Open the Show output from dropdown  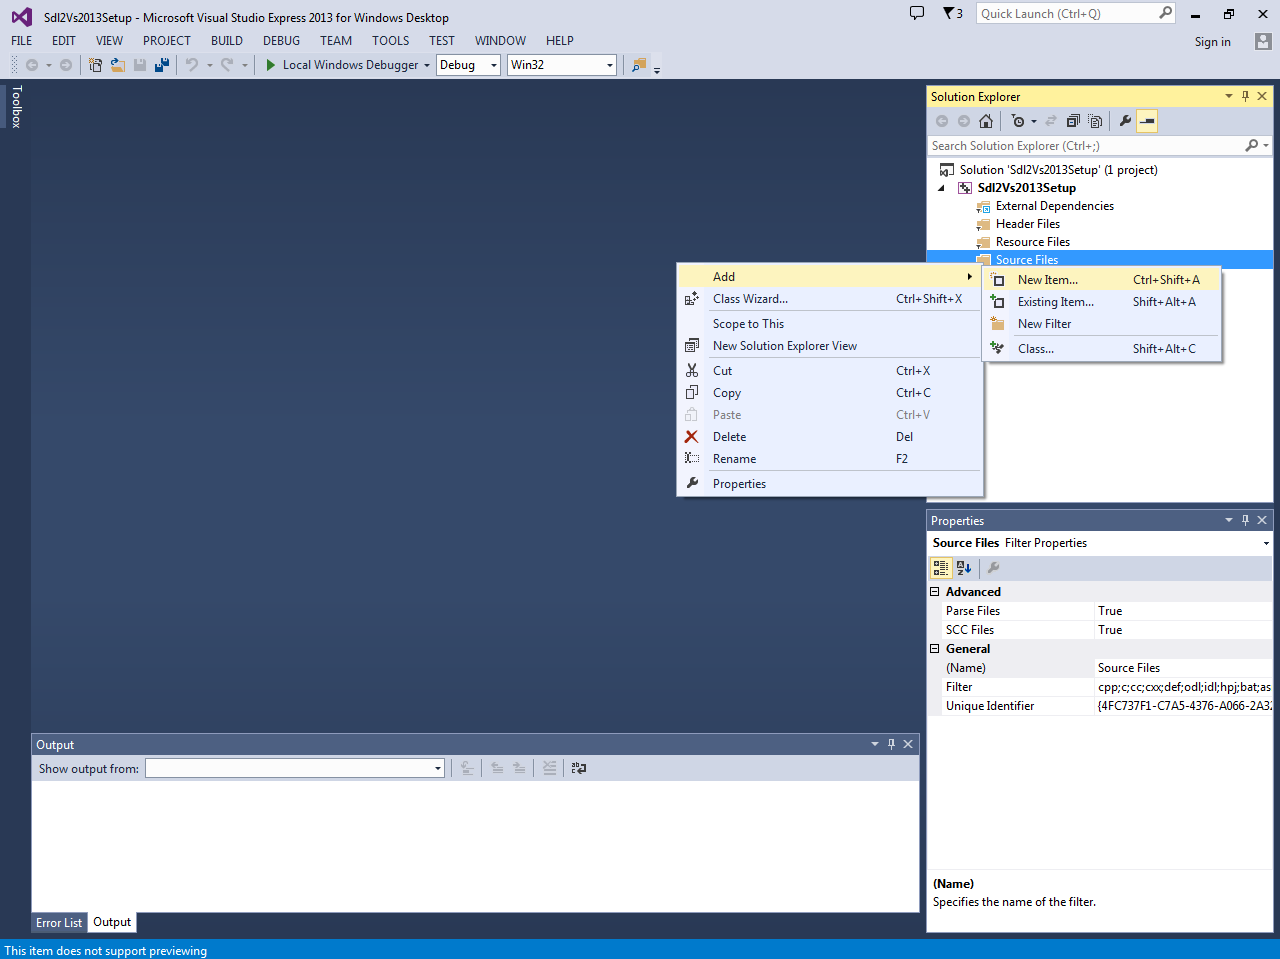click(437, 768)
